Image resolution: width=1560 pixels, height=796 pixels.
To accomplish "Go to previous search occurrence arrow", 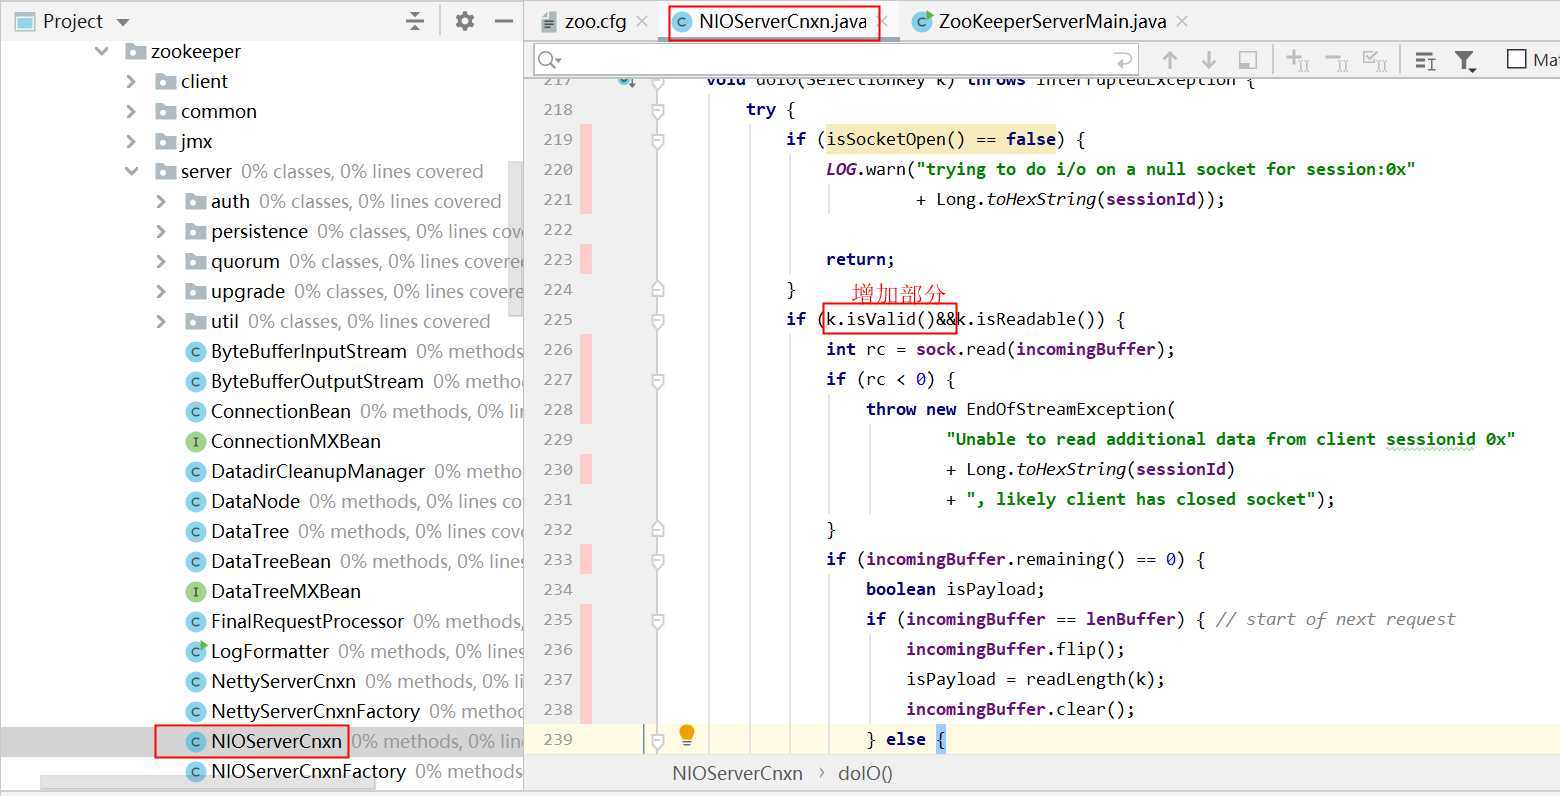I will pyautogui.click(x=1169, y=60).
